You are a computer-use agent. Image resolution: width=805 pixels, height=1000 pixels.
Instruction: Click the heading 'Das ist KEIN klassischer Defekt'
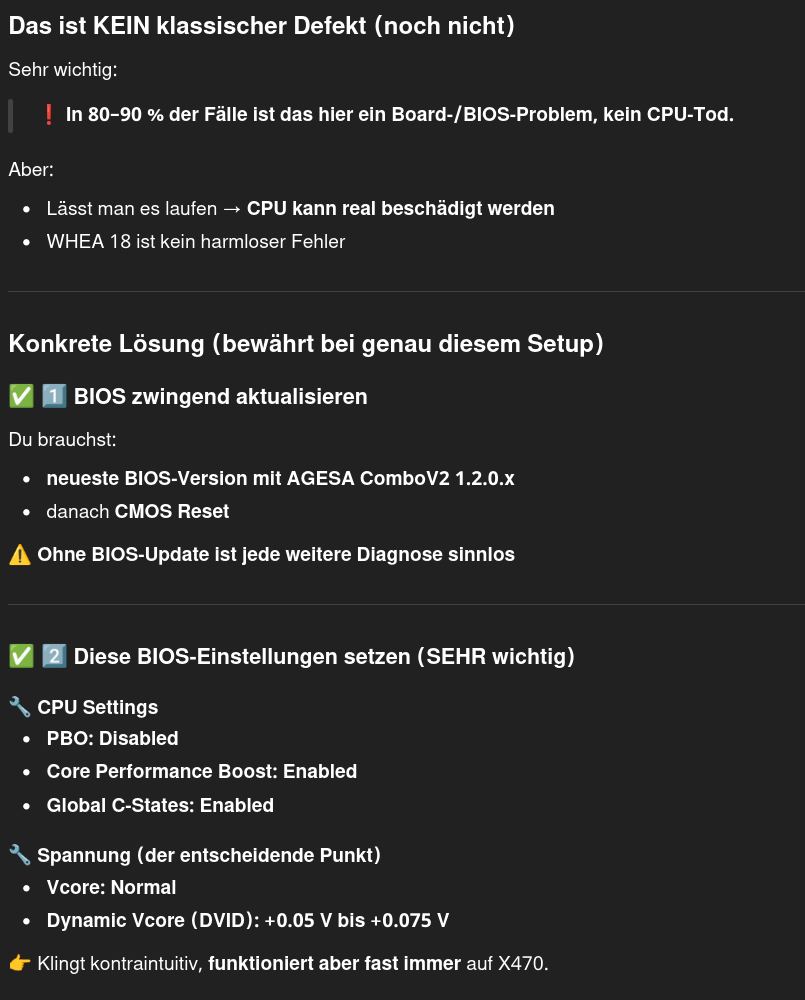261,26
